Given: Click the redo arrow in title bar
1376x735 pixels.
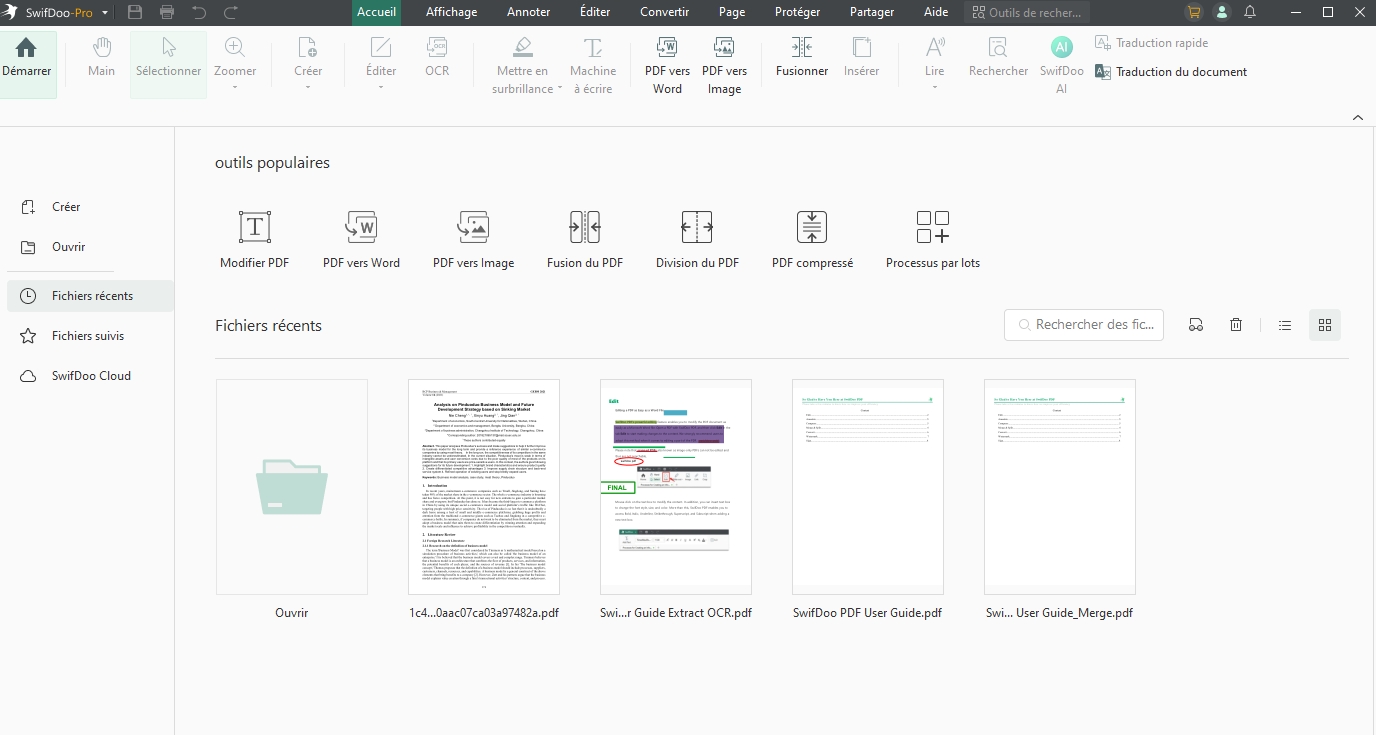Looking at the screenshot, I should [x=231, y=13].
